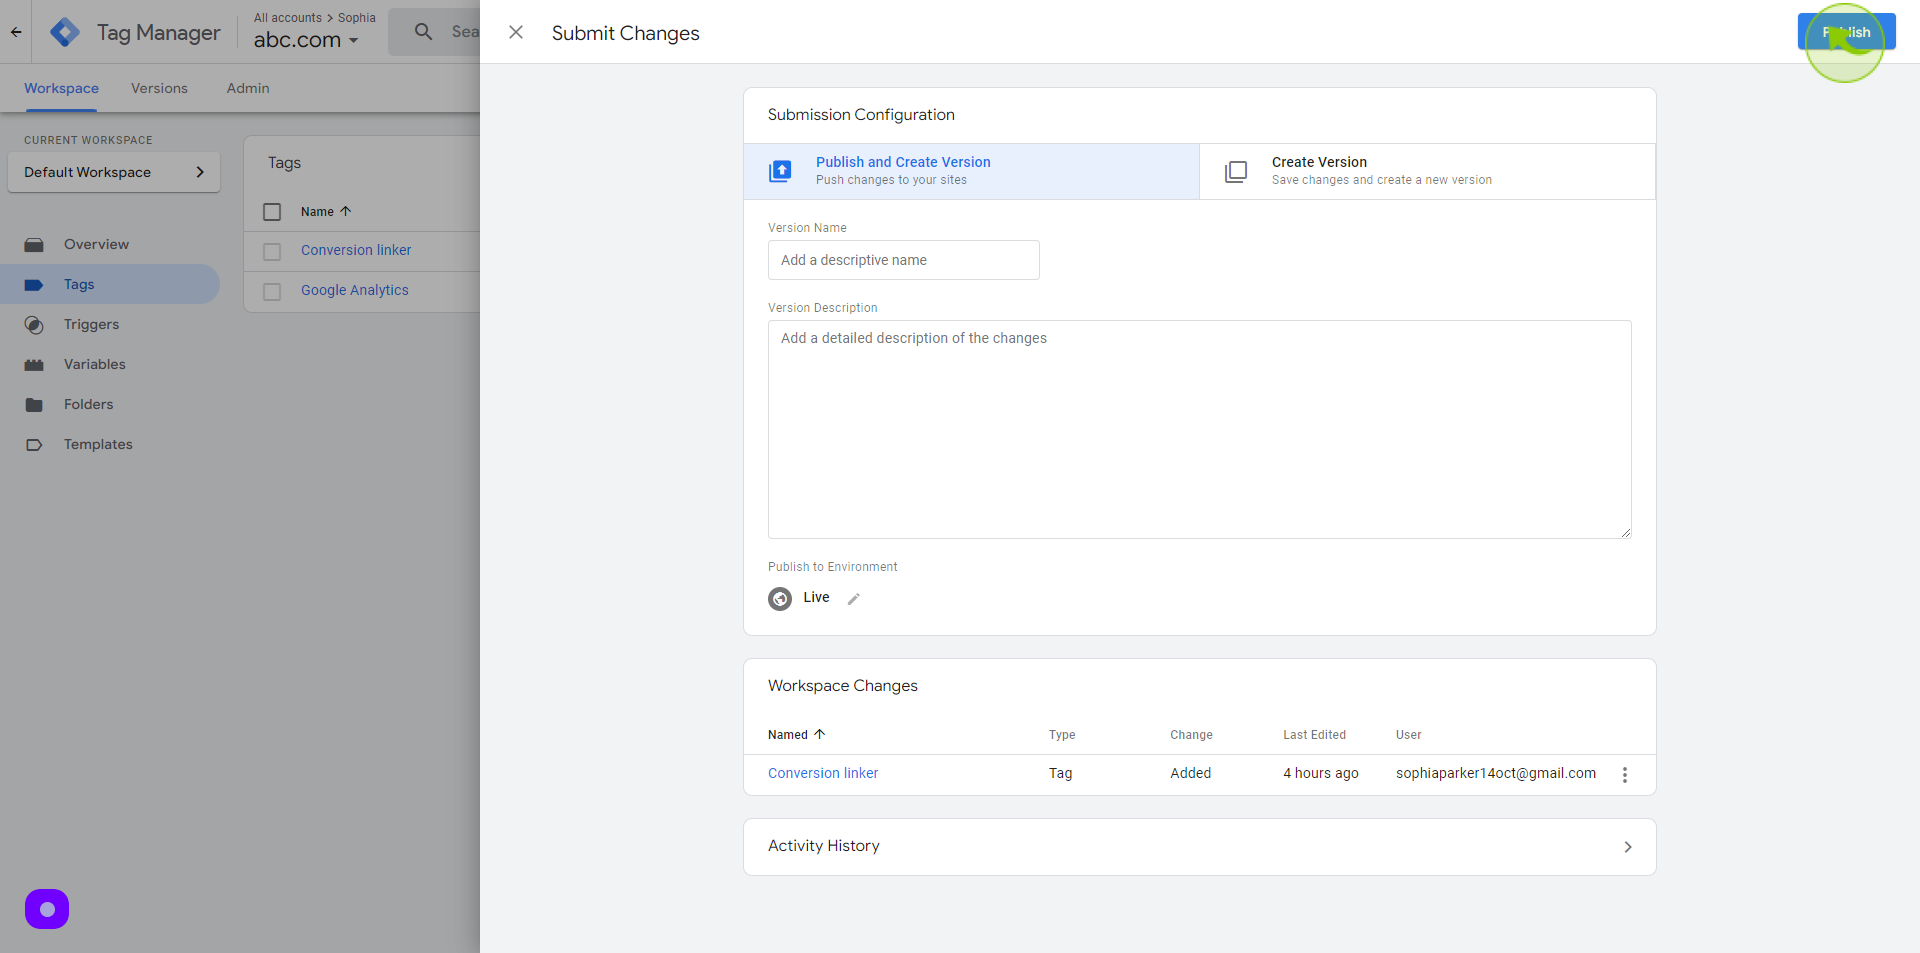Viewport: 1920px width, 953px height.
Task: Click the User column header
Action: pos(1408,734)
